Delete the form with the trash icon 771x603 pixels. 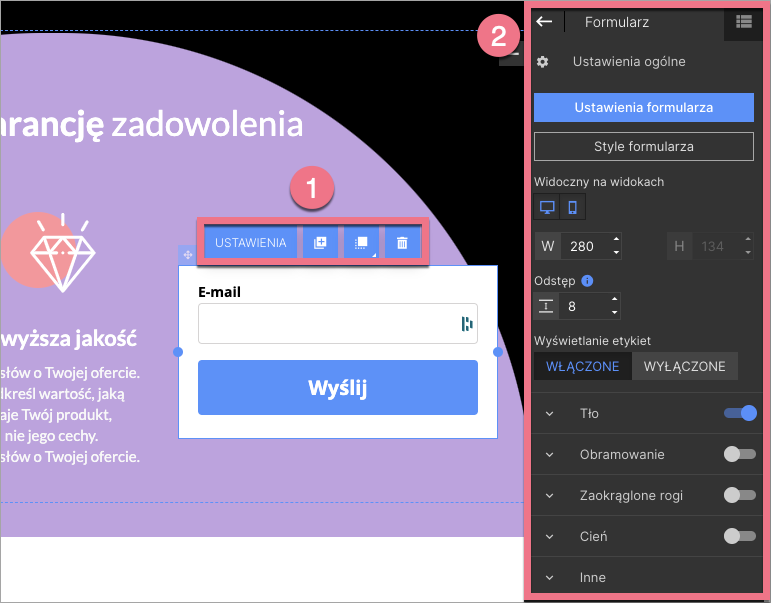click(402, 243)
